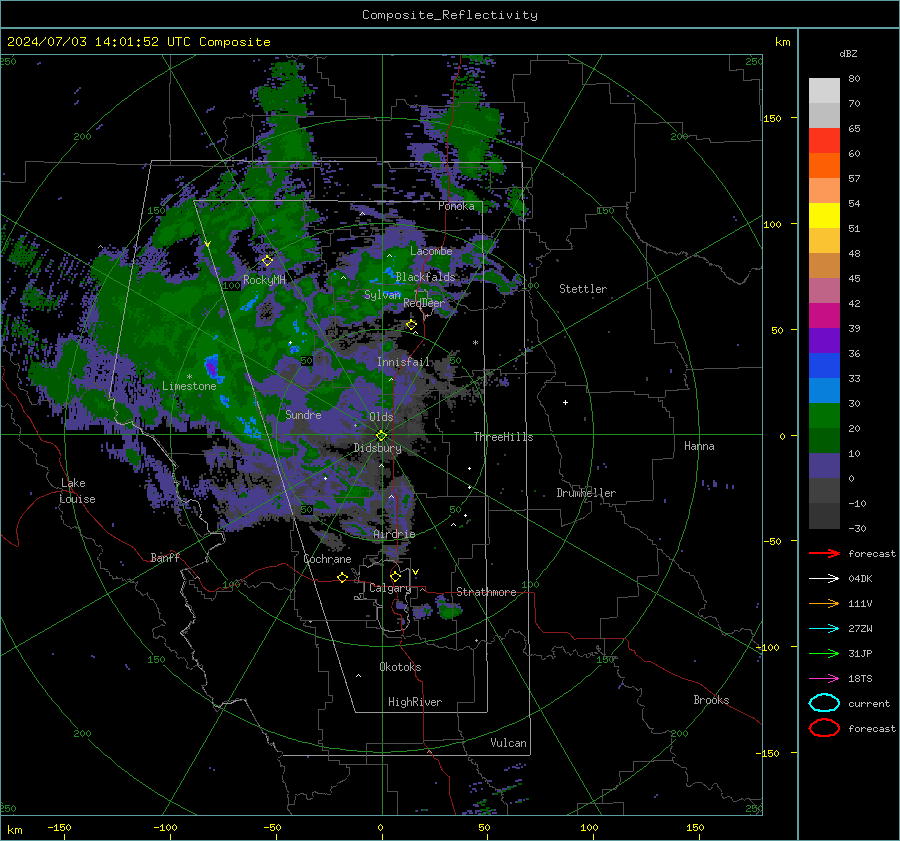Screen dimensions: 900x841
Task: Click the Stettler city label
Action: coord(583,289)
